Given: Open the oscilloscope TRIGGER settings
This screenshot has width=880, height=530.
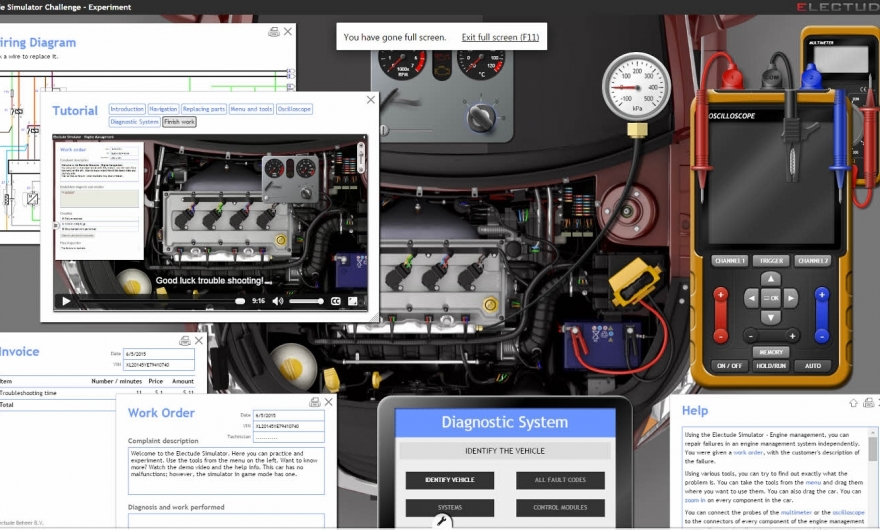Looking at the screenshot, I should tap(771, 261).
